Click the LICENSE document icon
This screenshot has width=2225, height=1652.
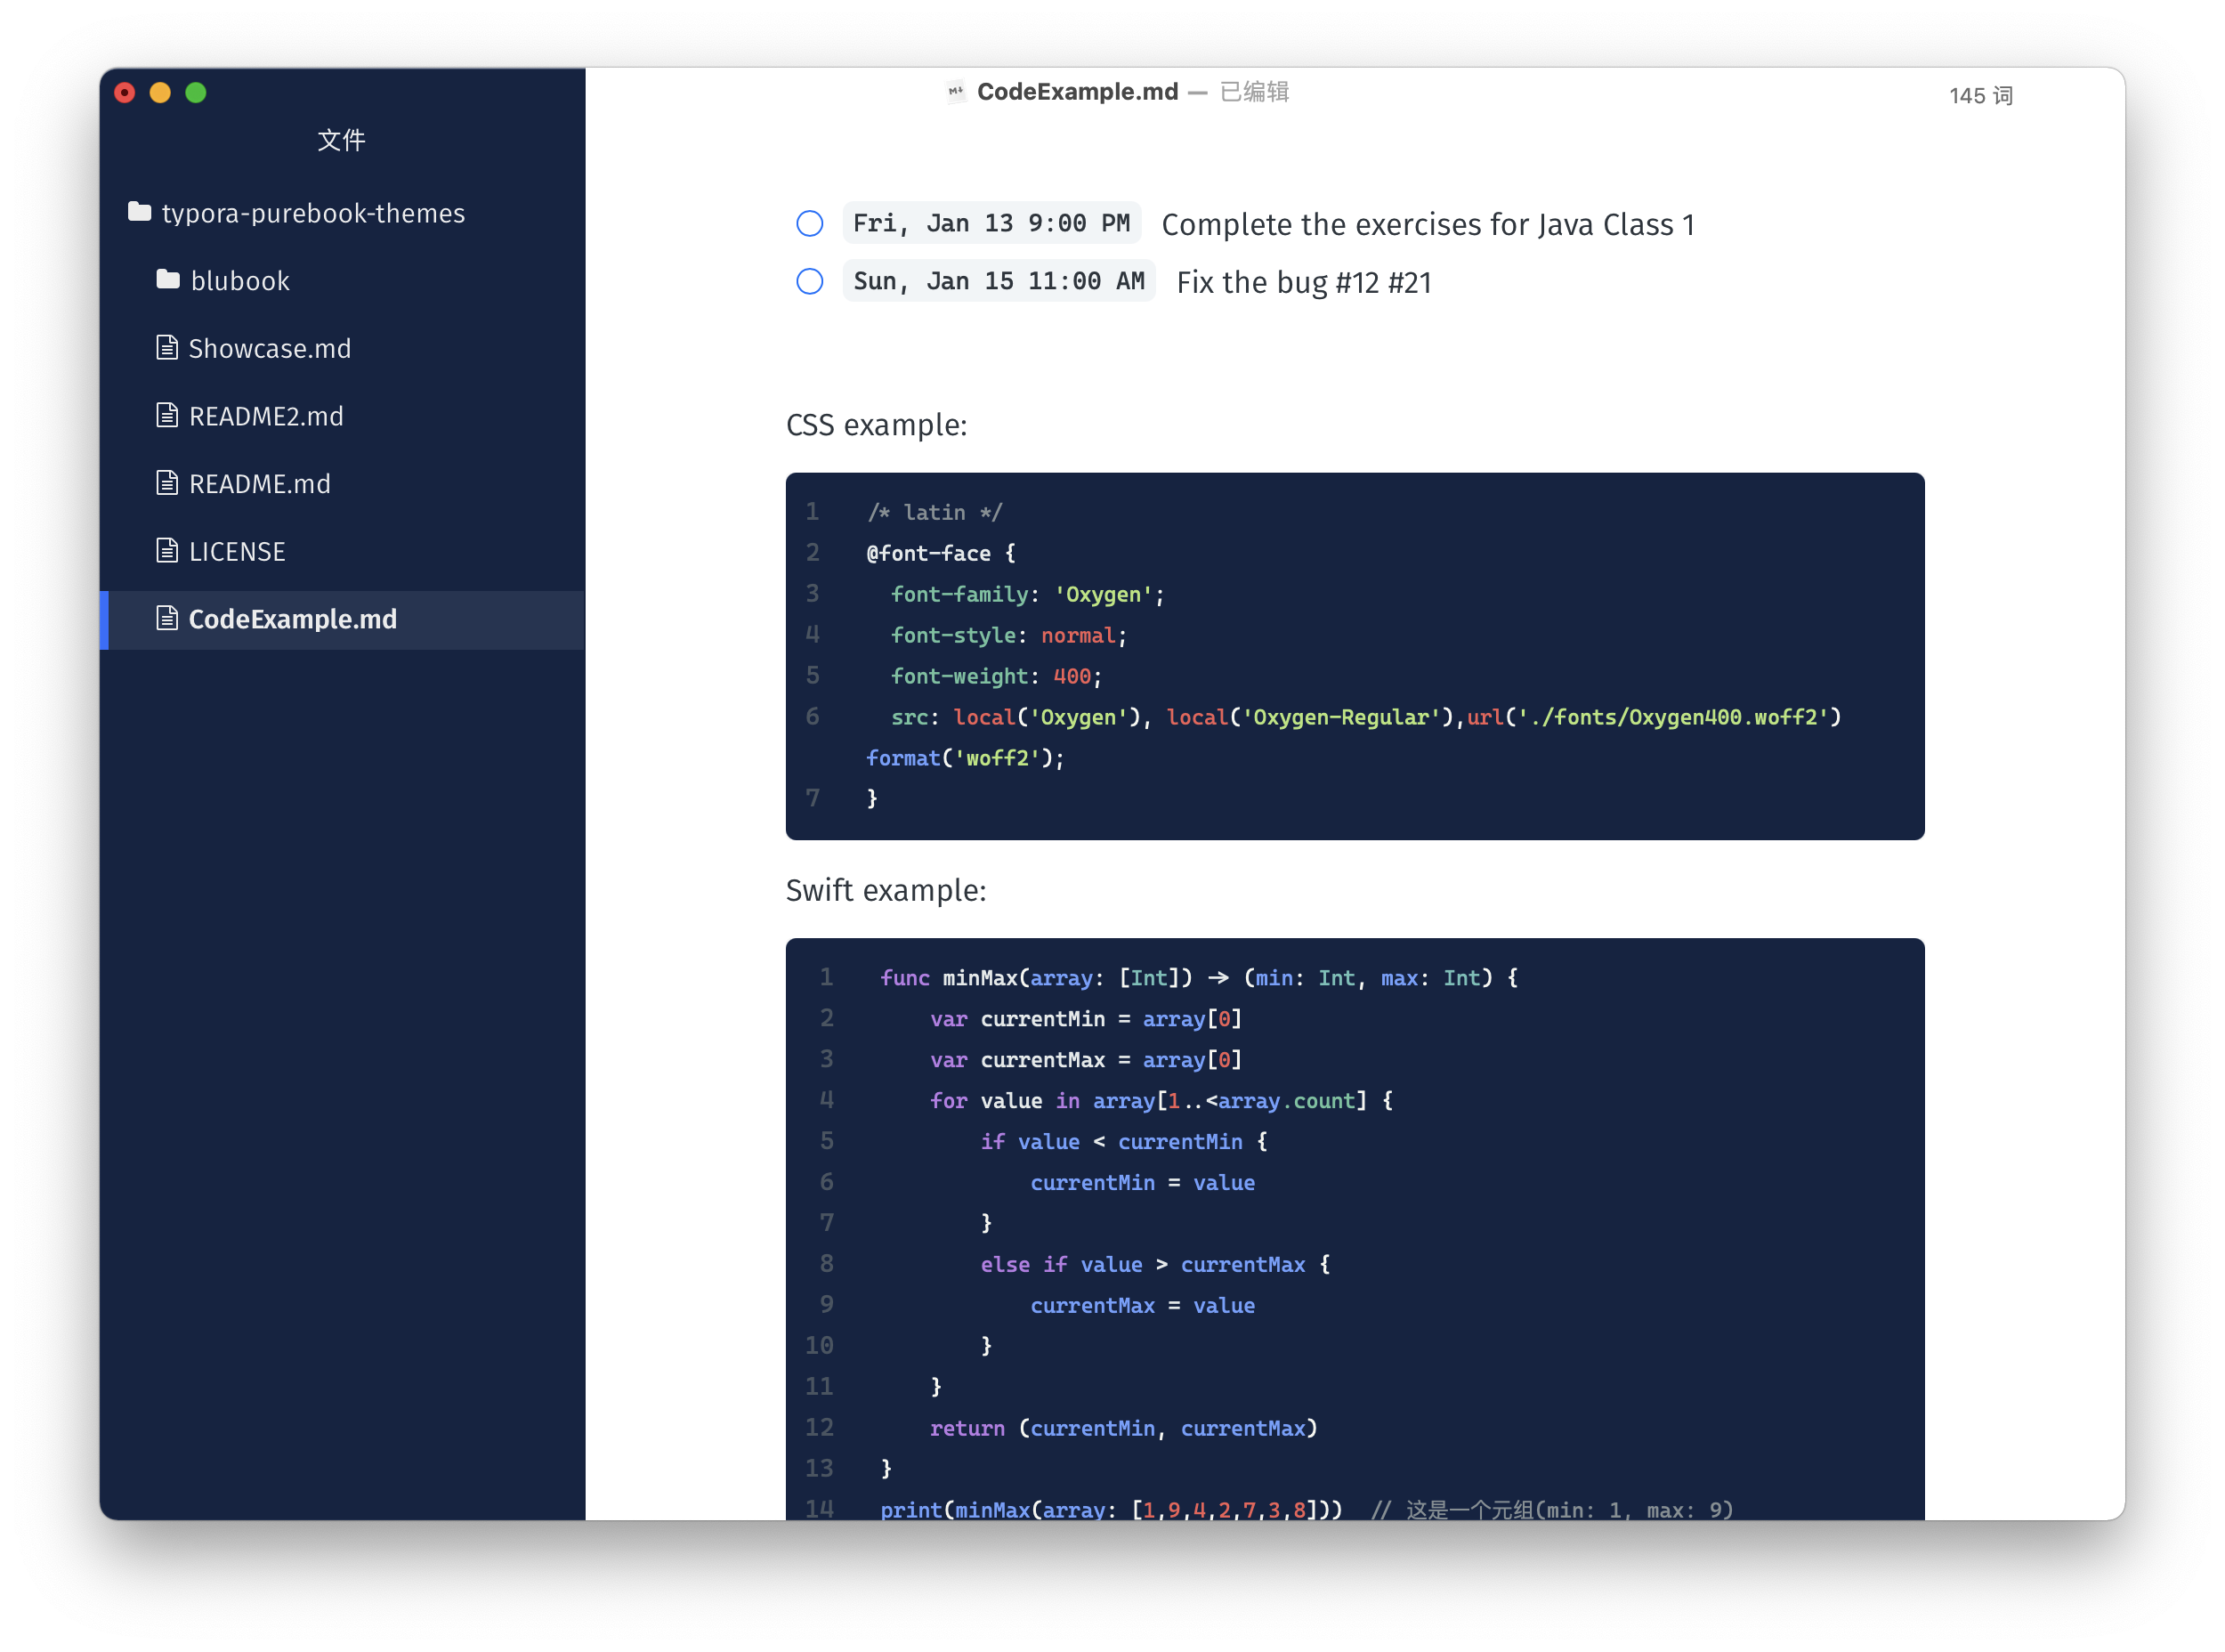pyautogui.click(x=167, y=551)
